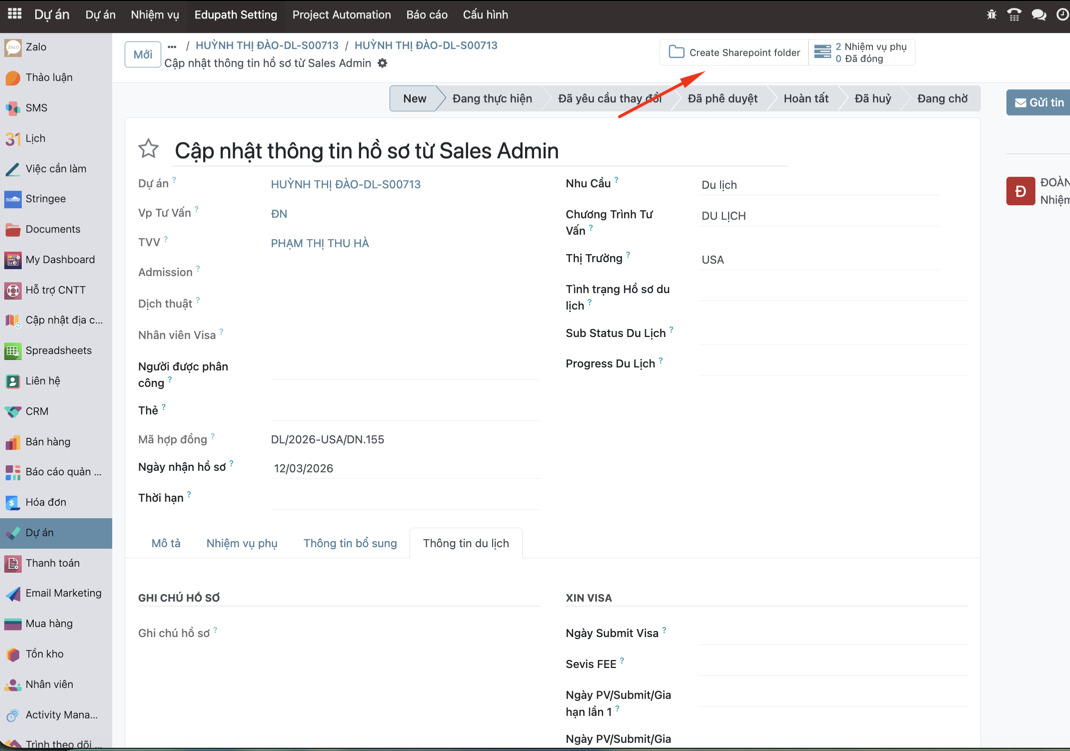This screenshot has width=1070, height=751.
Task: Open Documents app icon
Action: pos(13,229)
